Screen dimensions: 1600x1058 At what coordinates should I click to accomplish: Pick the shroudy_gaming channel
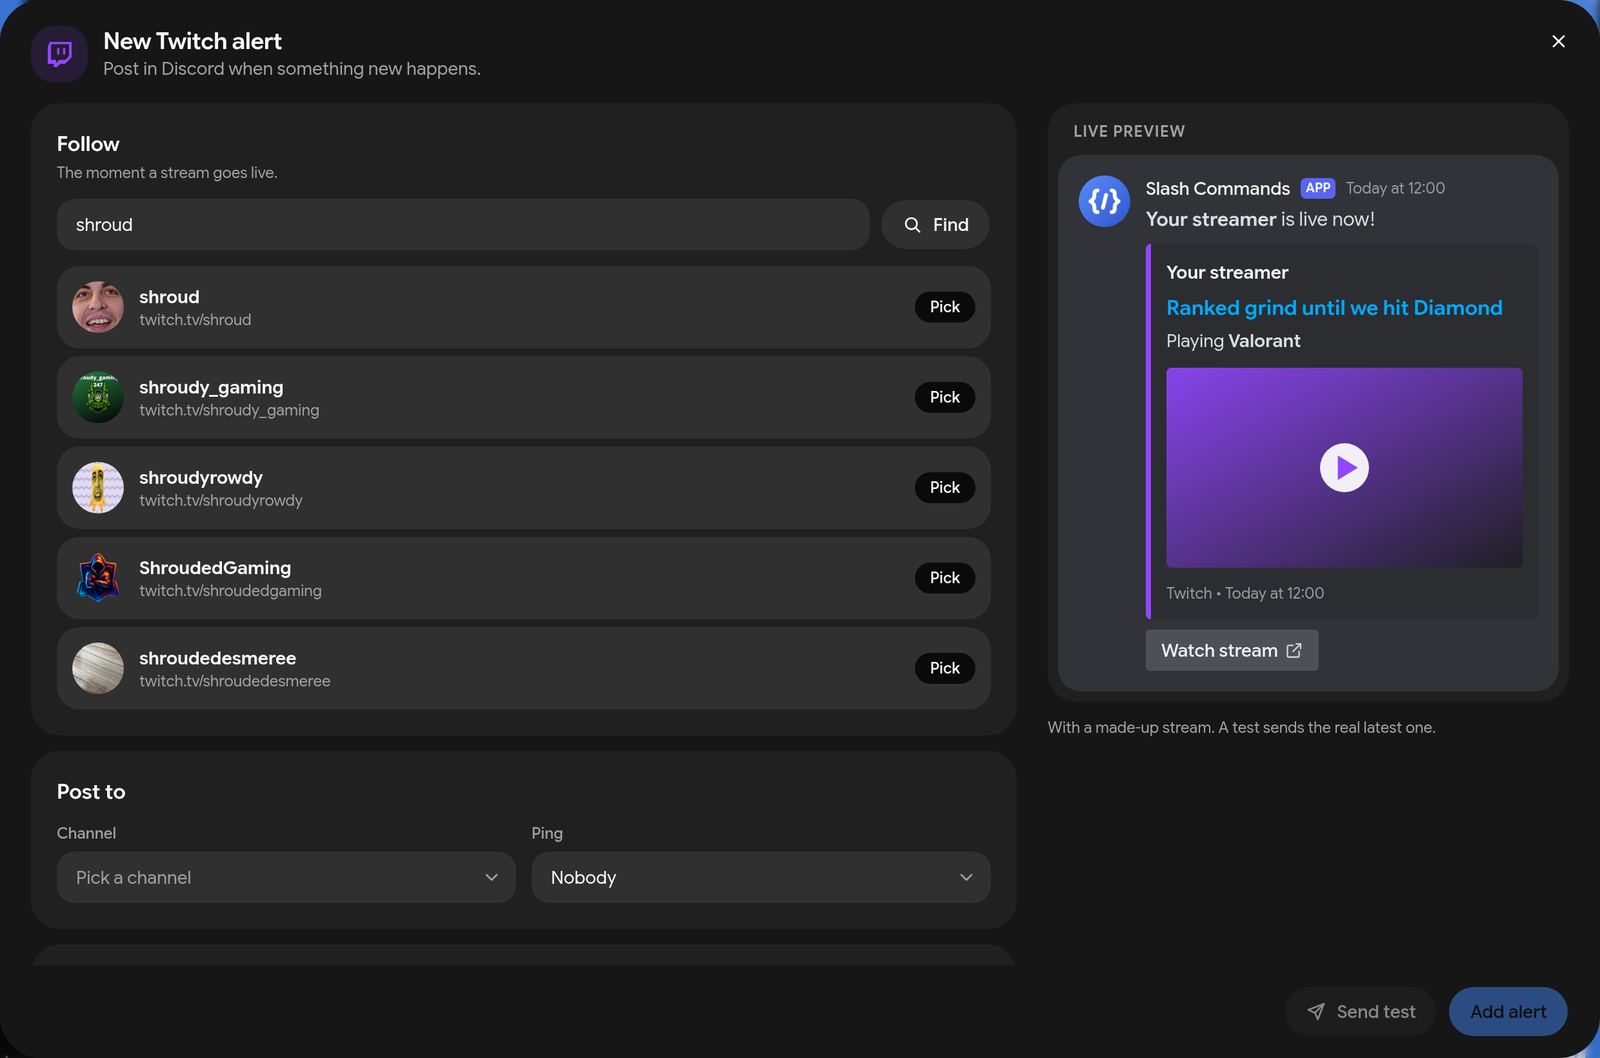coord(944,397)
